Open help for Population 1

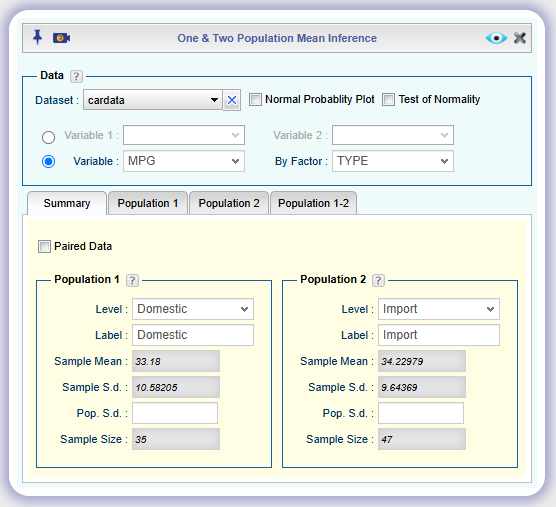132,280
